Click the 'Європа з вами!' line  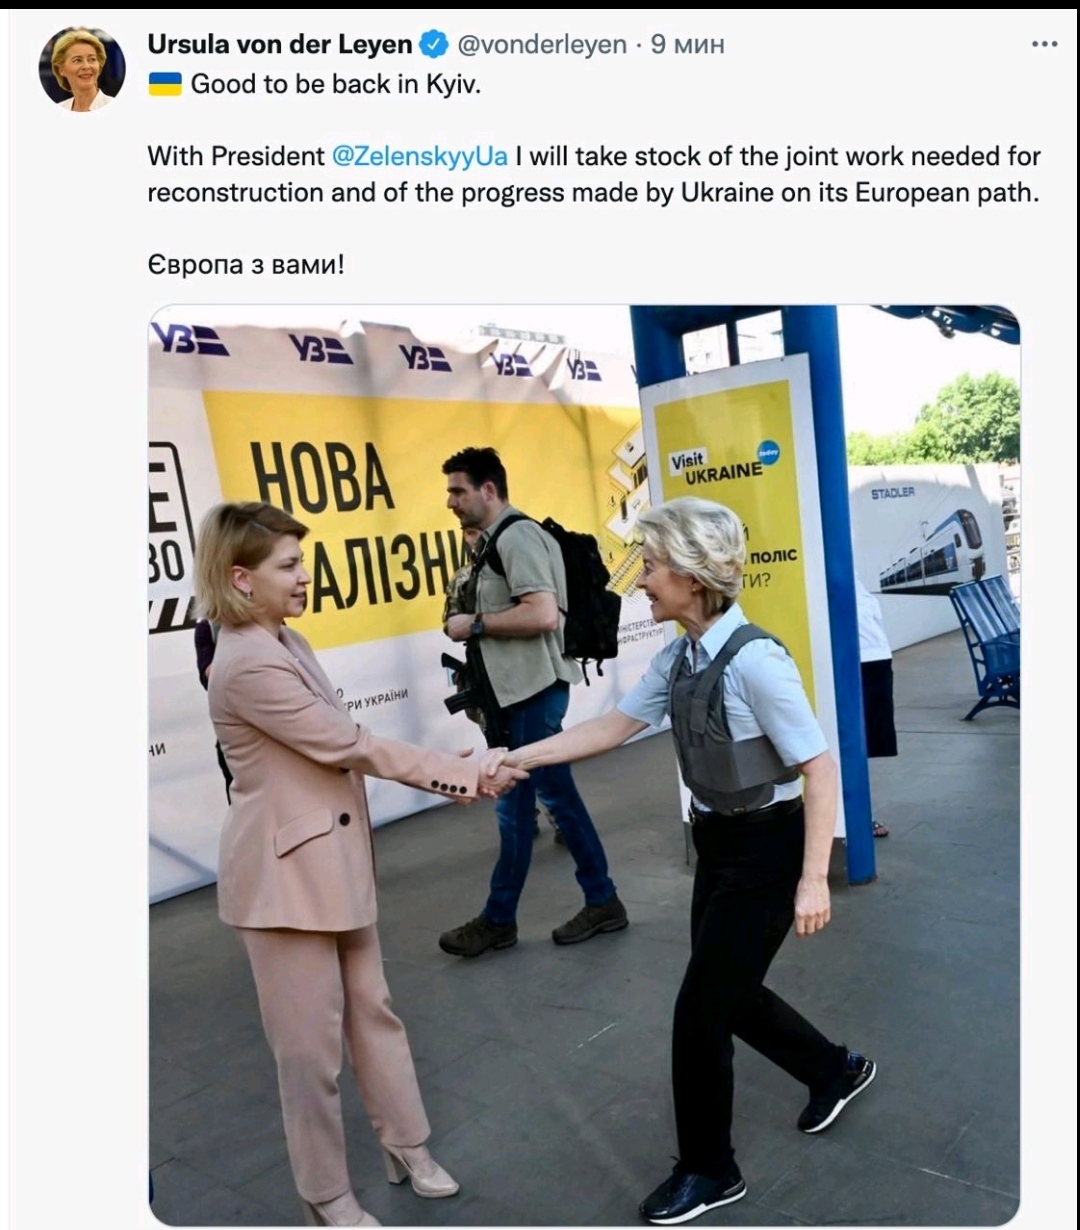pos(246,266)
